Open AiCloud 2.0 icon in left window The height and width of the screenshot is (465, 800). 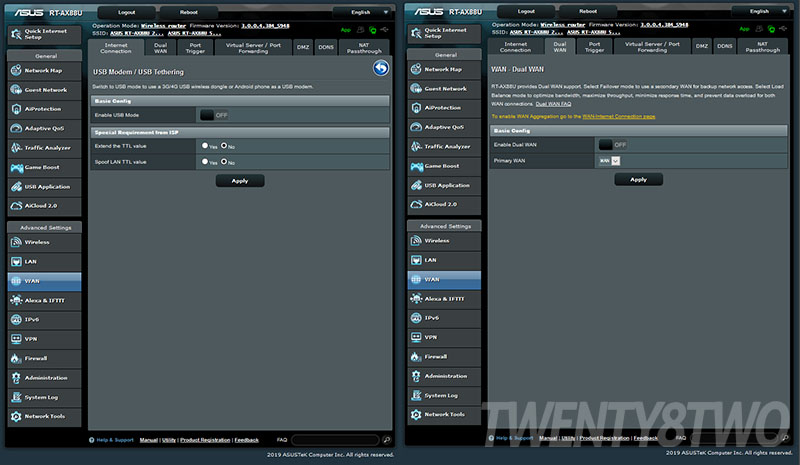[16, 206]
